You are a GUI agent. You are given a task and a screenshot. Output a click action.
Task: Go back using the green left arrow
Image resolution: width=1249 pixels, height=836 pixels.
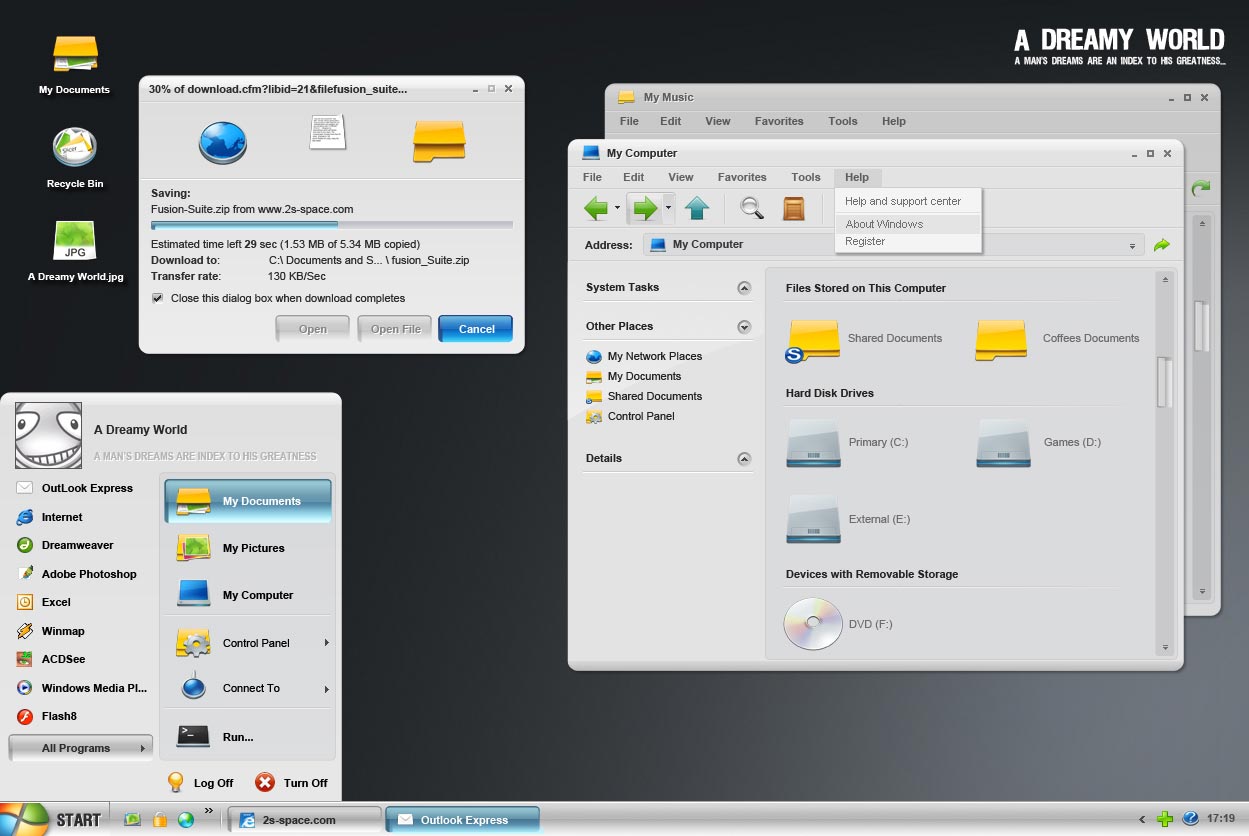(596, 208)
